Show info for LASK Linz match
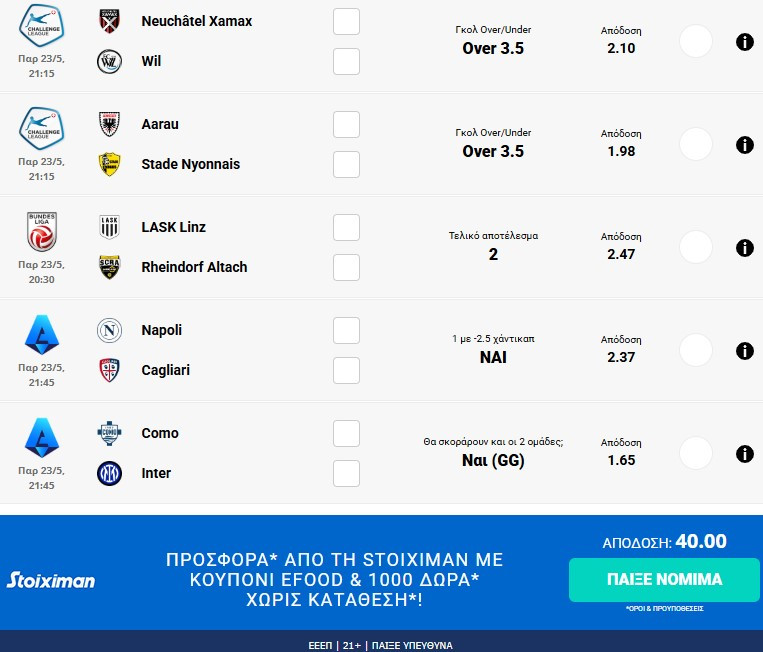 (744, 248)
